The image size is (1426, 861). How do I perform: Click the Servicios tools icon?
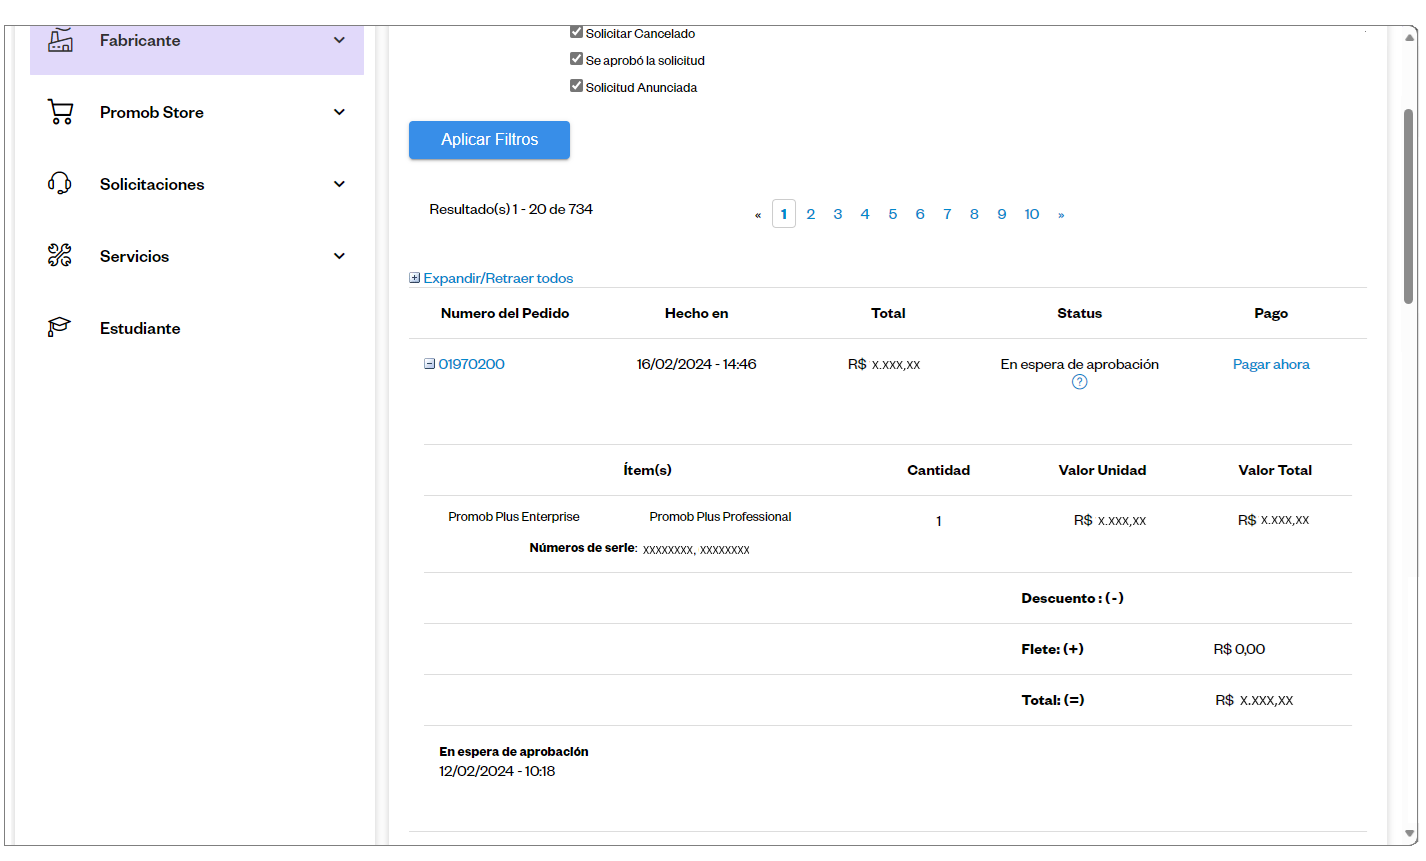(60, 255)
